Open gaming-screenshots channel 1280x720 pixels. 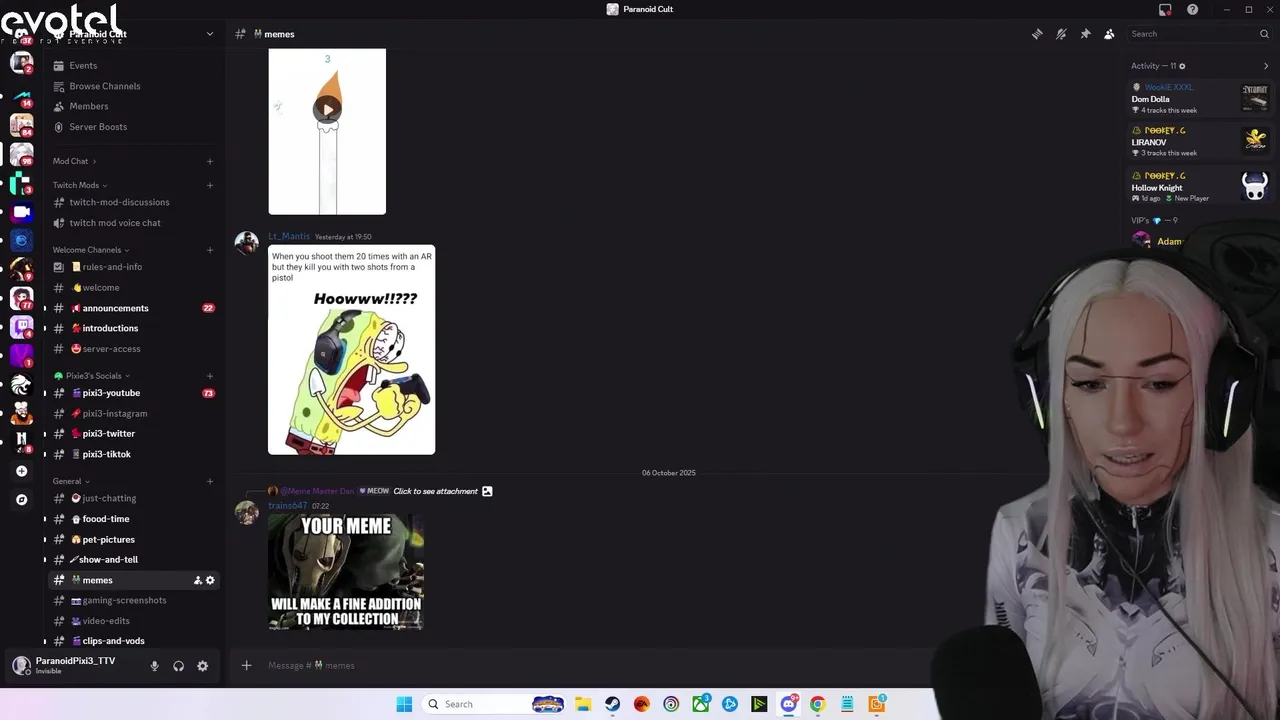[132, 600]
